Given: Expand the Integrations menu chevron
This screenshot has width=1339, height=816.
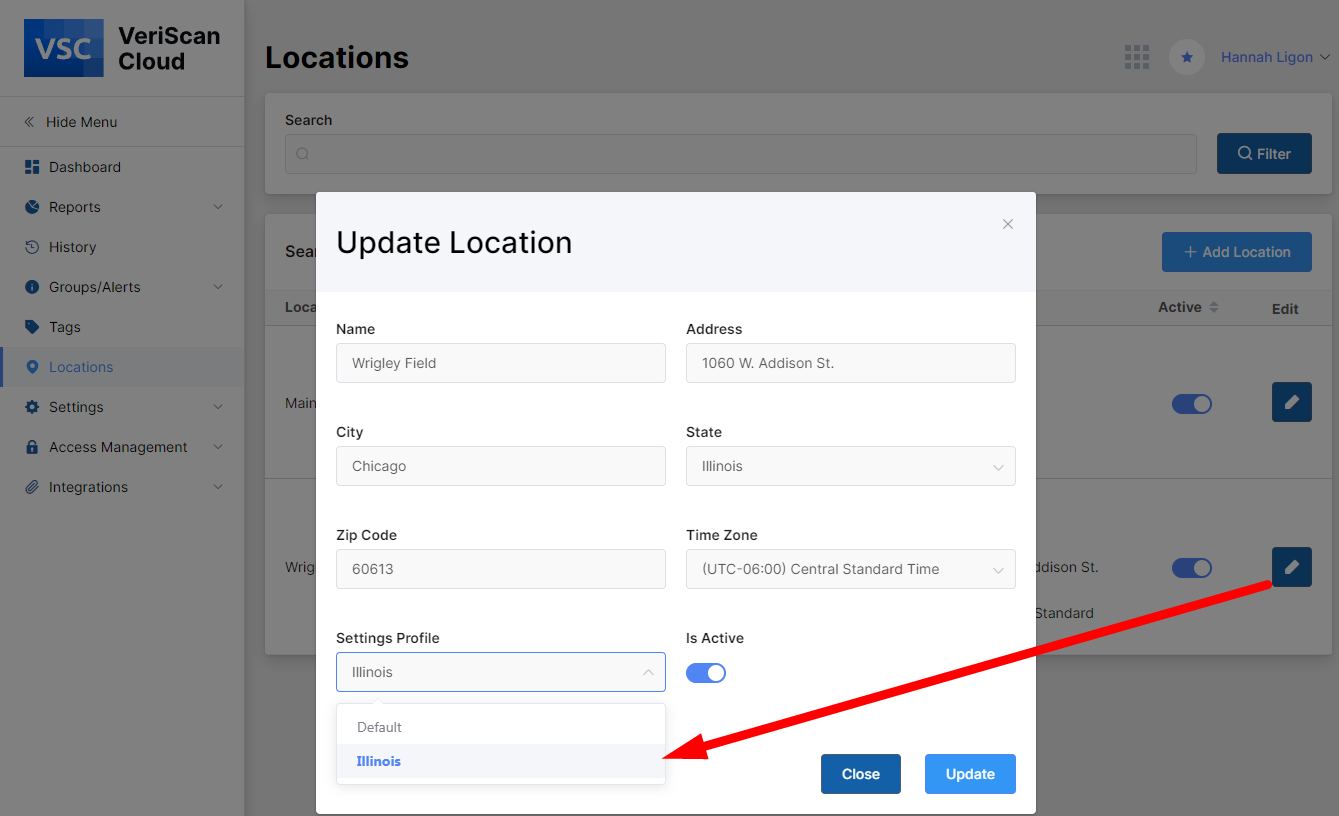Looking at the screenshot, I should pyautogui.click(x=218, y=487).
